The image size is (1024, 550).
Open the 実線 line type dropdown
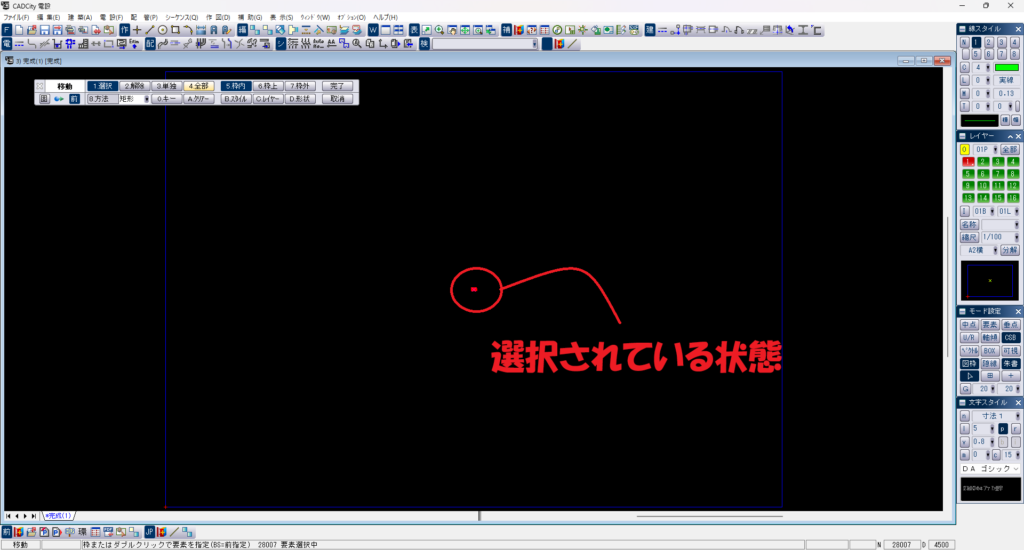pos(1006,80)
